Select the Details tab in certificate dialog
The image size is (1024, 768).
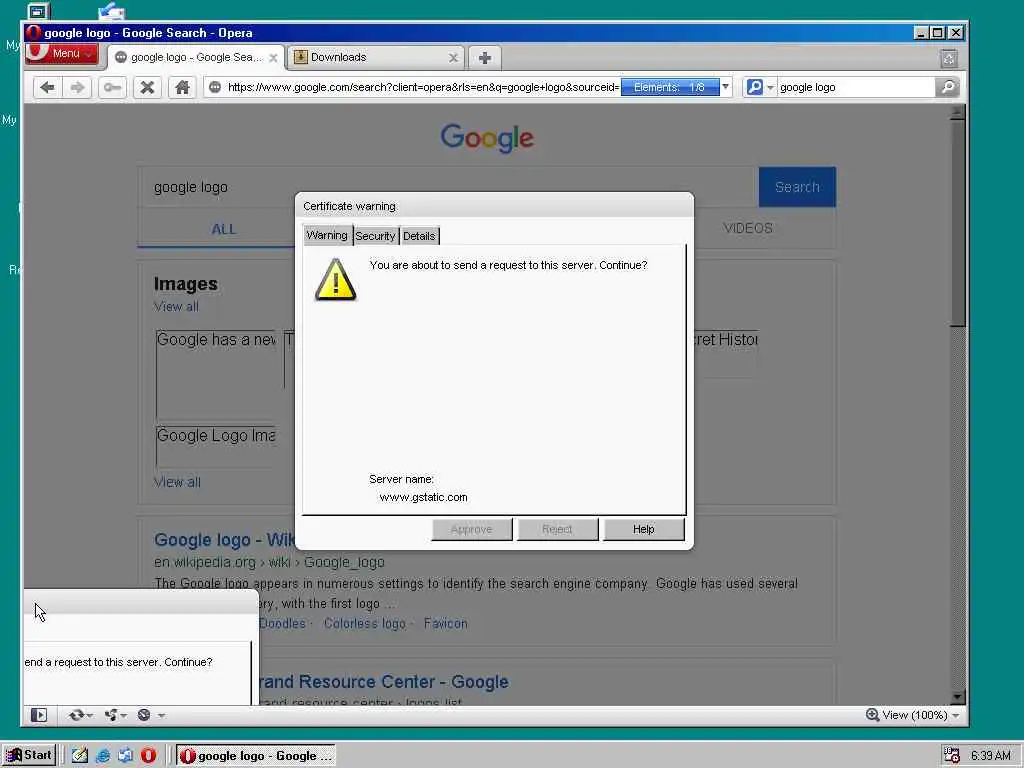(x=419, y=236)
